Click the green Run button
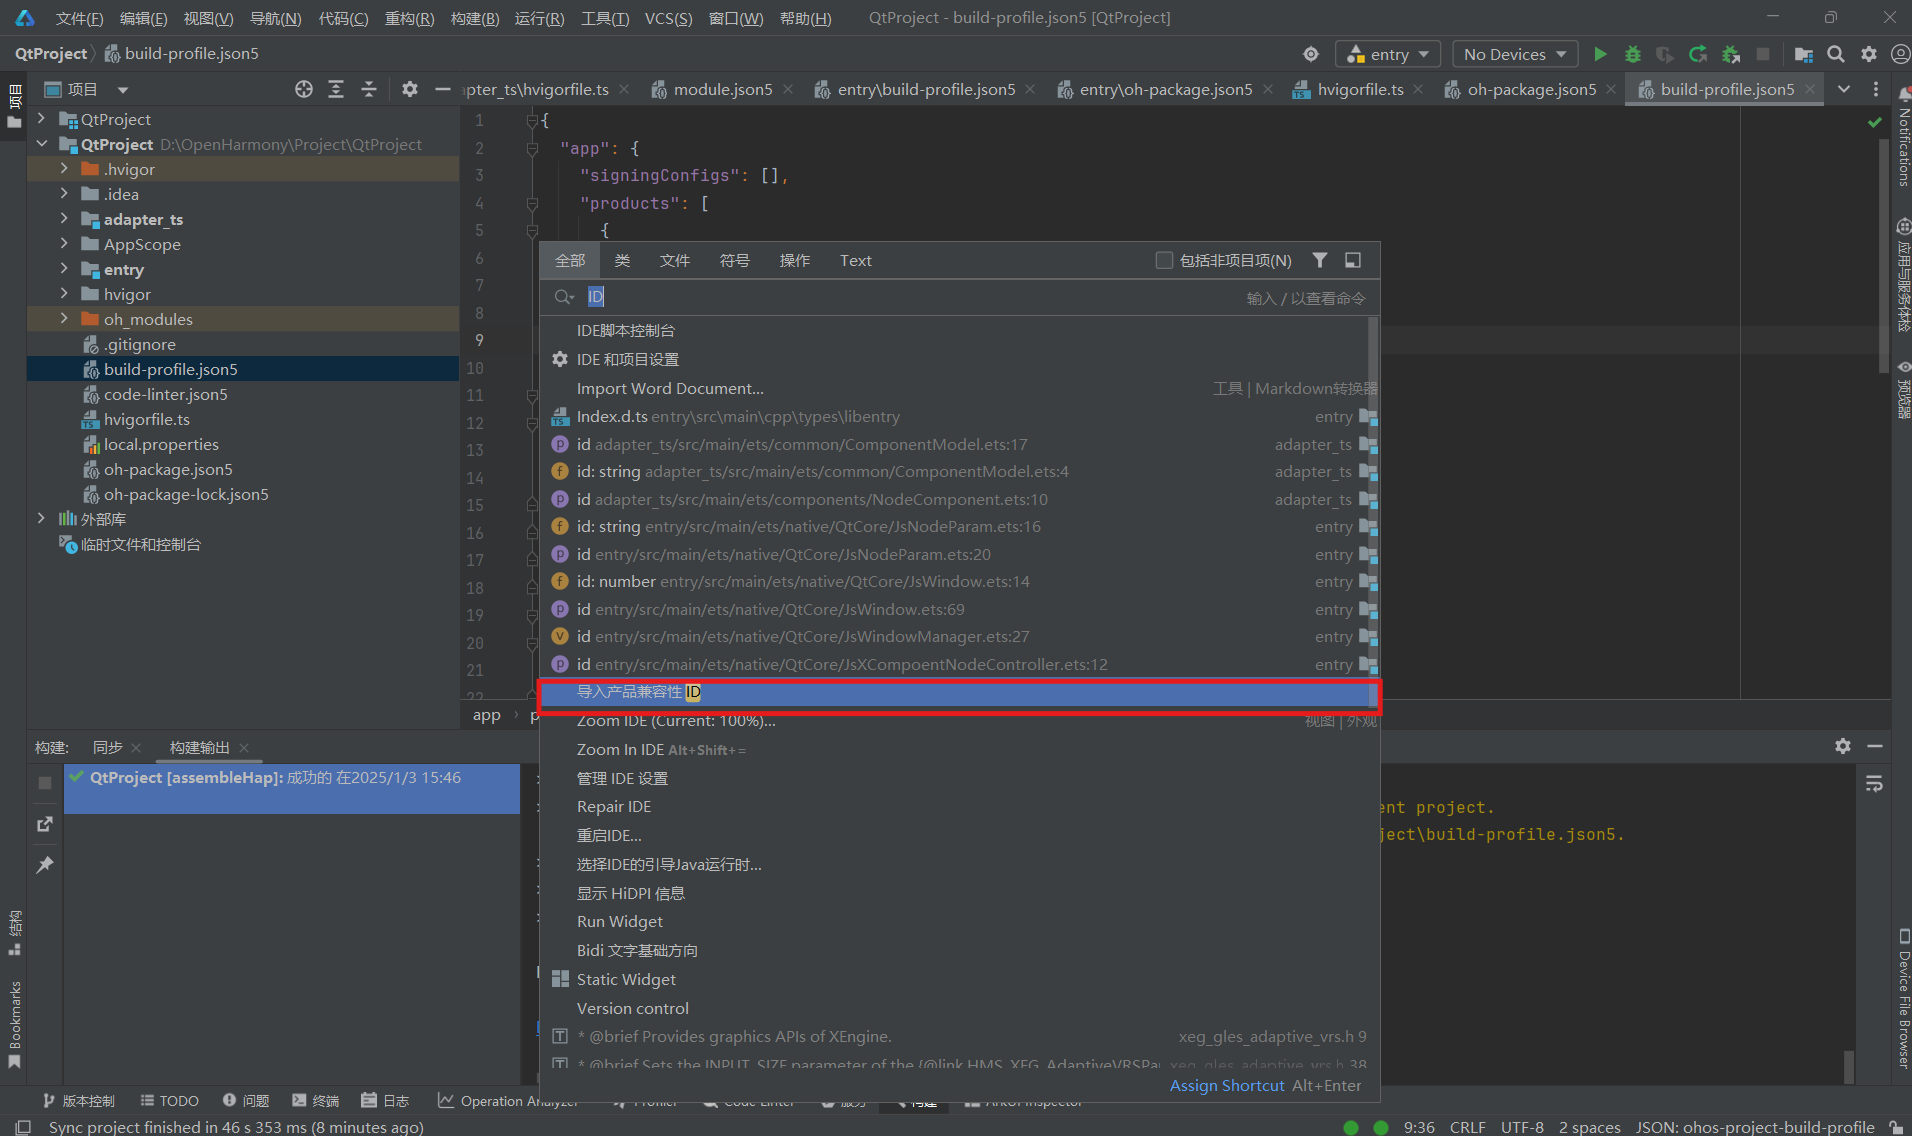Viewport: 1912px width, 1136px height. point(1600,54)
